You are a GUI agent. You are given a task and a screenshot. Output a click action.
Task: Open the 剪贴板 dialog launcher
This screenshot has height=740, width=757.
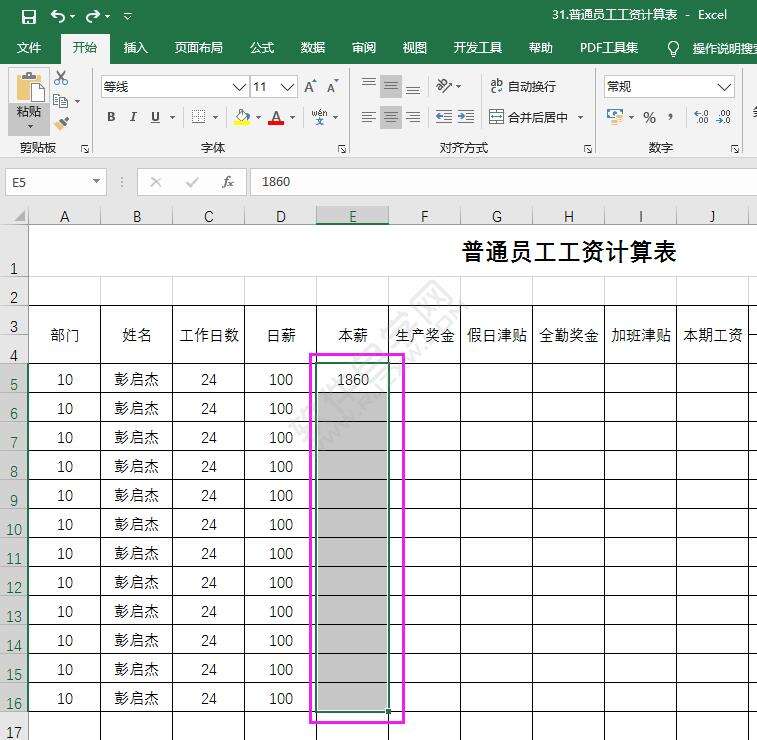click(85, 149)
